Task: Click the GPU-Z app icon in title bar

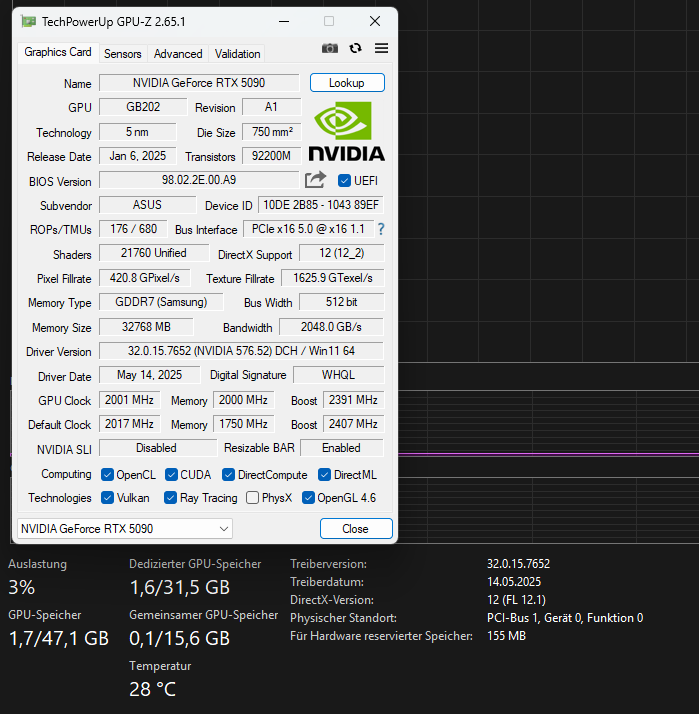Action: 29,21
